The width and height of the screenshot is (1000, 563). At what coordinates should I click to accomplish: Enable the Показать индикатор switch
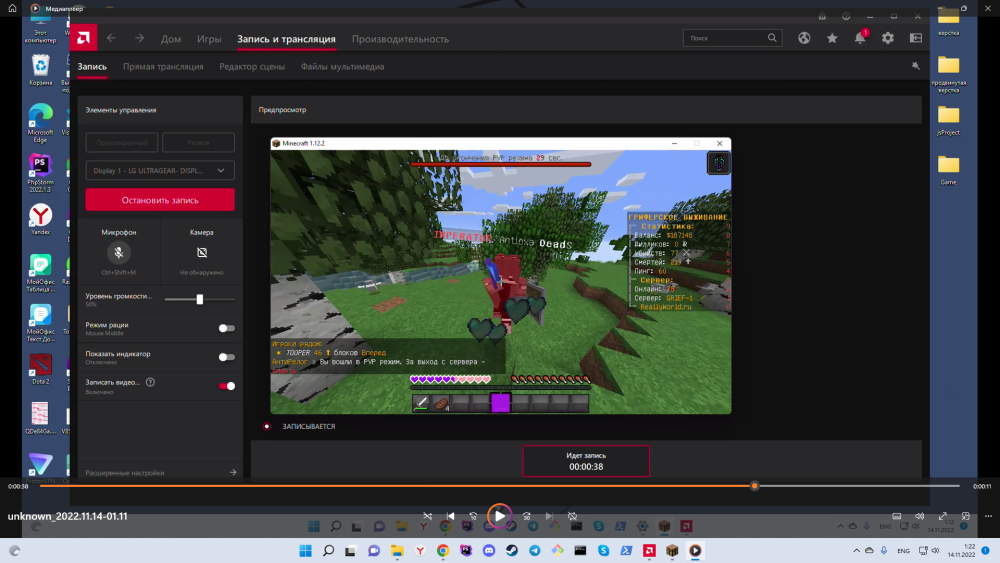pyautogui.click(x=226, y=357)
